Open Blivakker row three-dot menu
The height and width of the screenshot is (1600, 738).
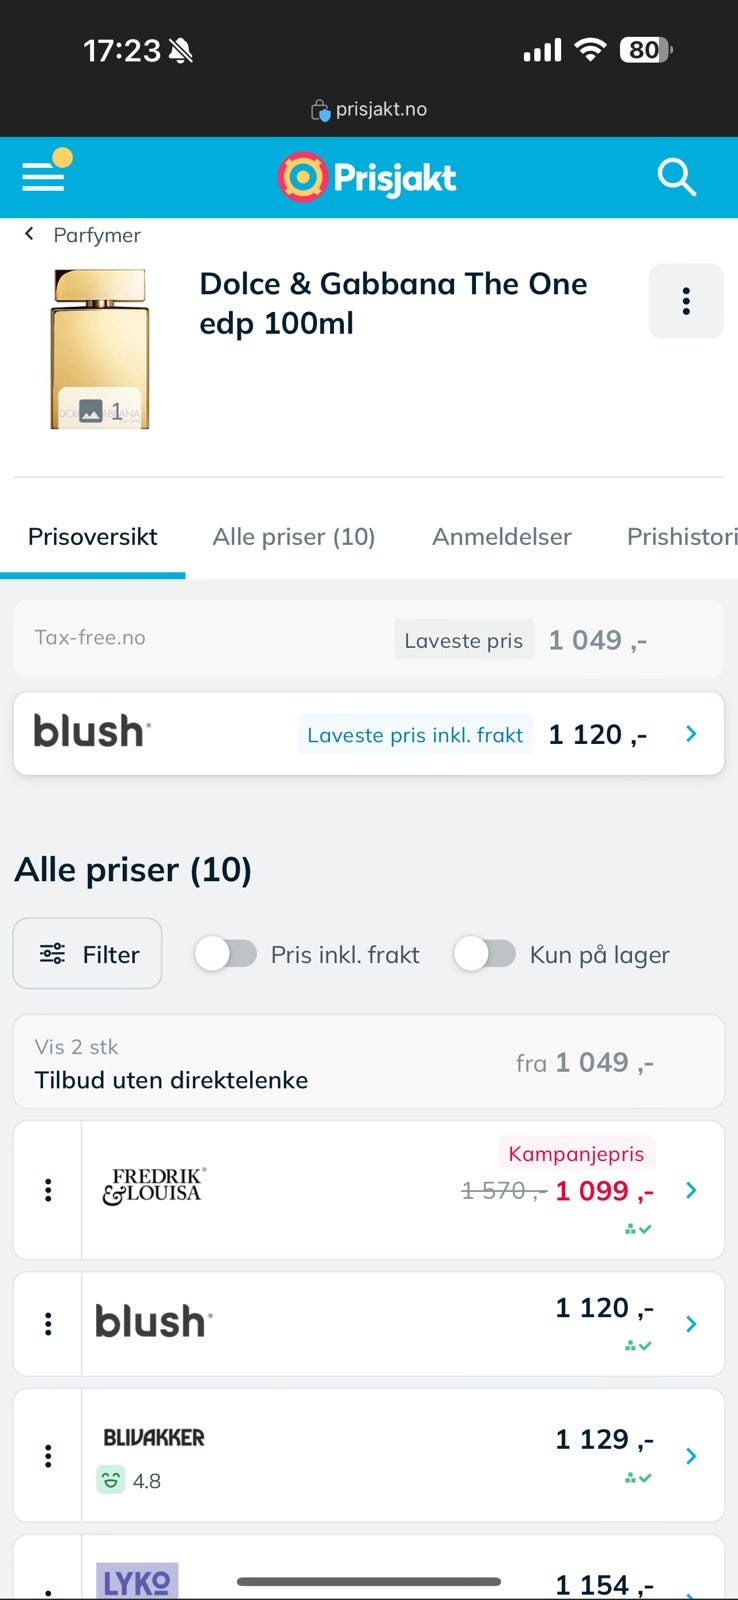click(48, 1456)
